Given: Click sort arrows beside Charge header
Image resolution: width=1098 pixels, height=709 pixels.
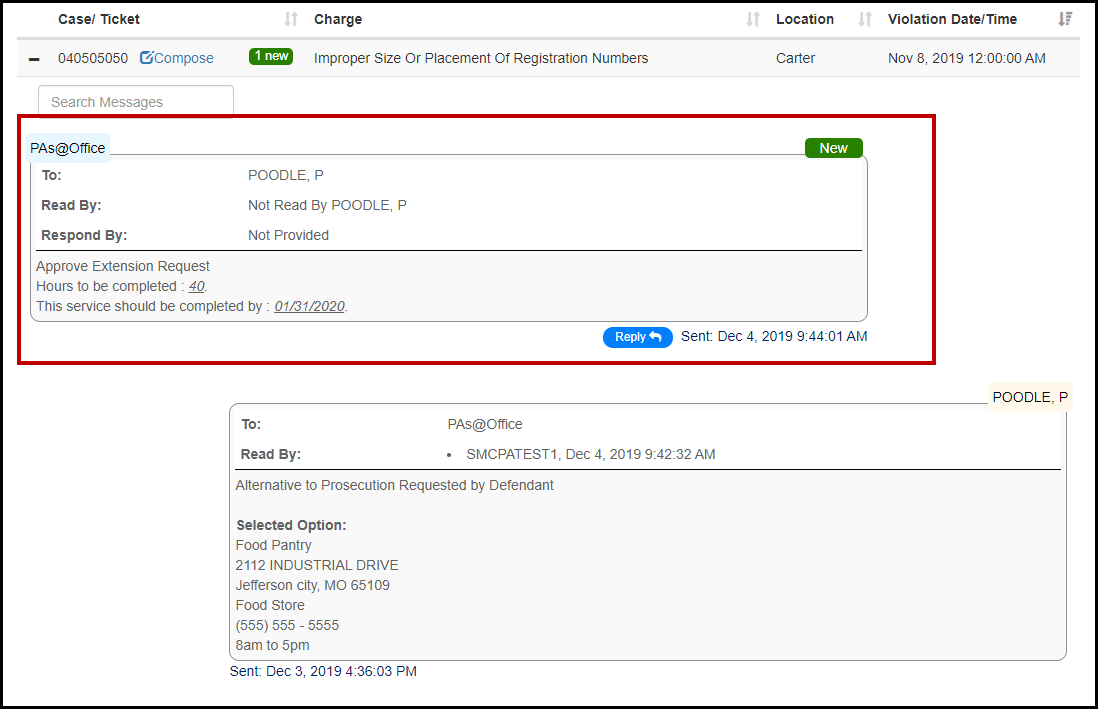Looking at the screenshot, I should [753, 19].
